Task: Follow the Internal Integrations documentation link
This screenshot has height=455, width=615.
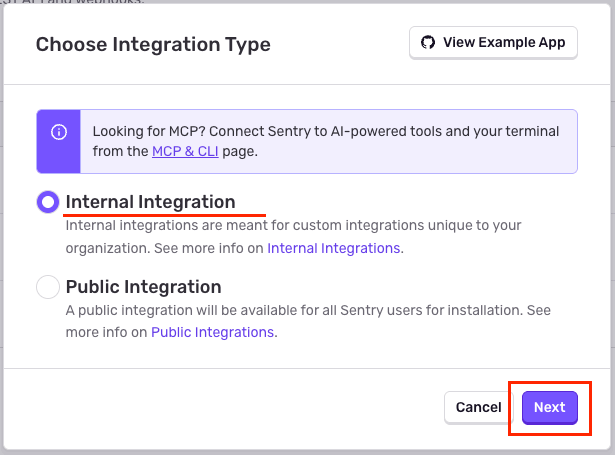Action: coord(333,248)
